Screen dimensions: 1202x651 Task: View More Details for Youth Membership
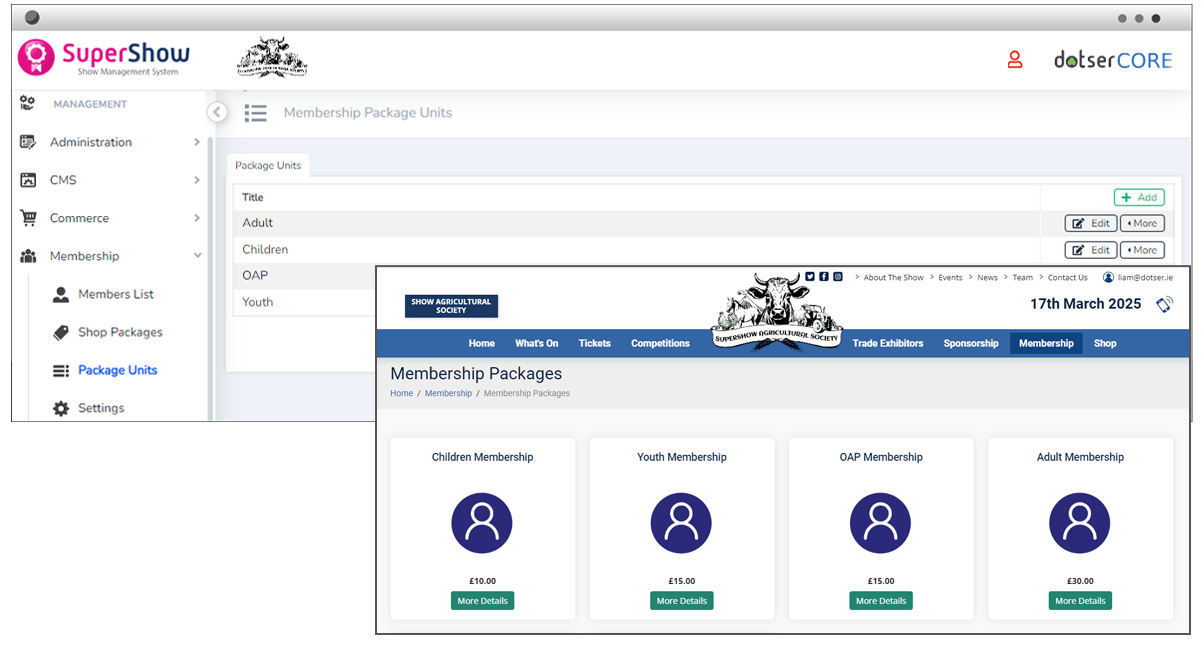click(681, 601)
